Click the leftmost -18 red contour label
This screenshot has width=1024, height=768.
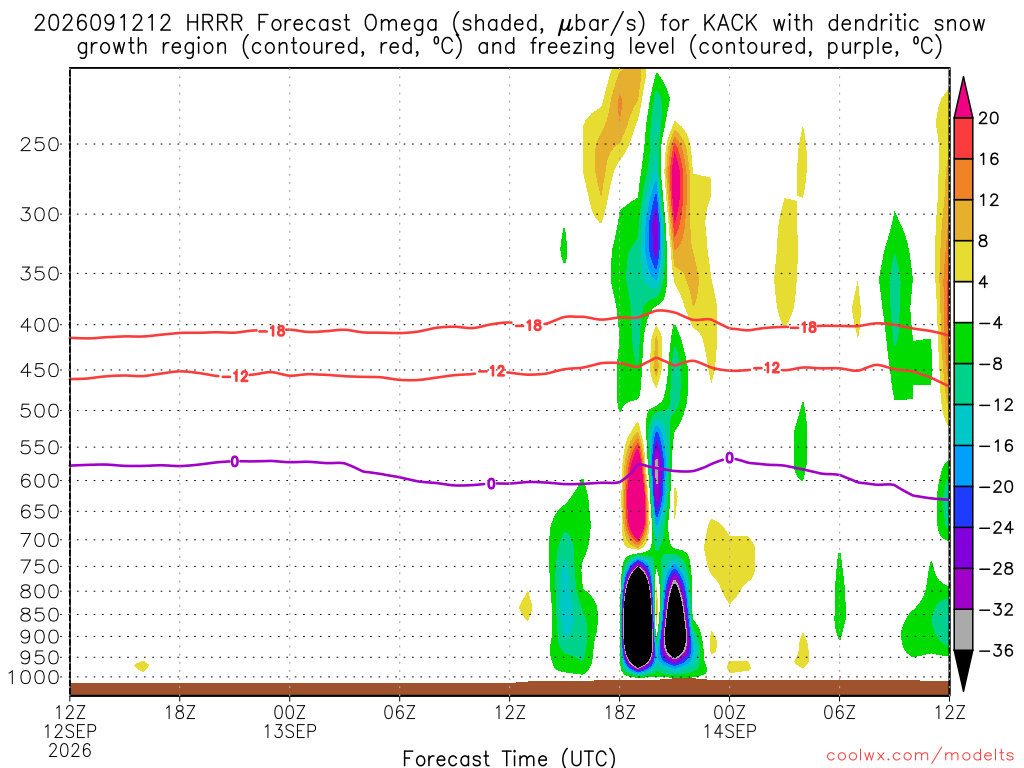coord(272,331)
